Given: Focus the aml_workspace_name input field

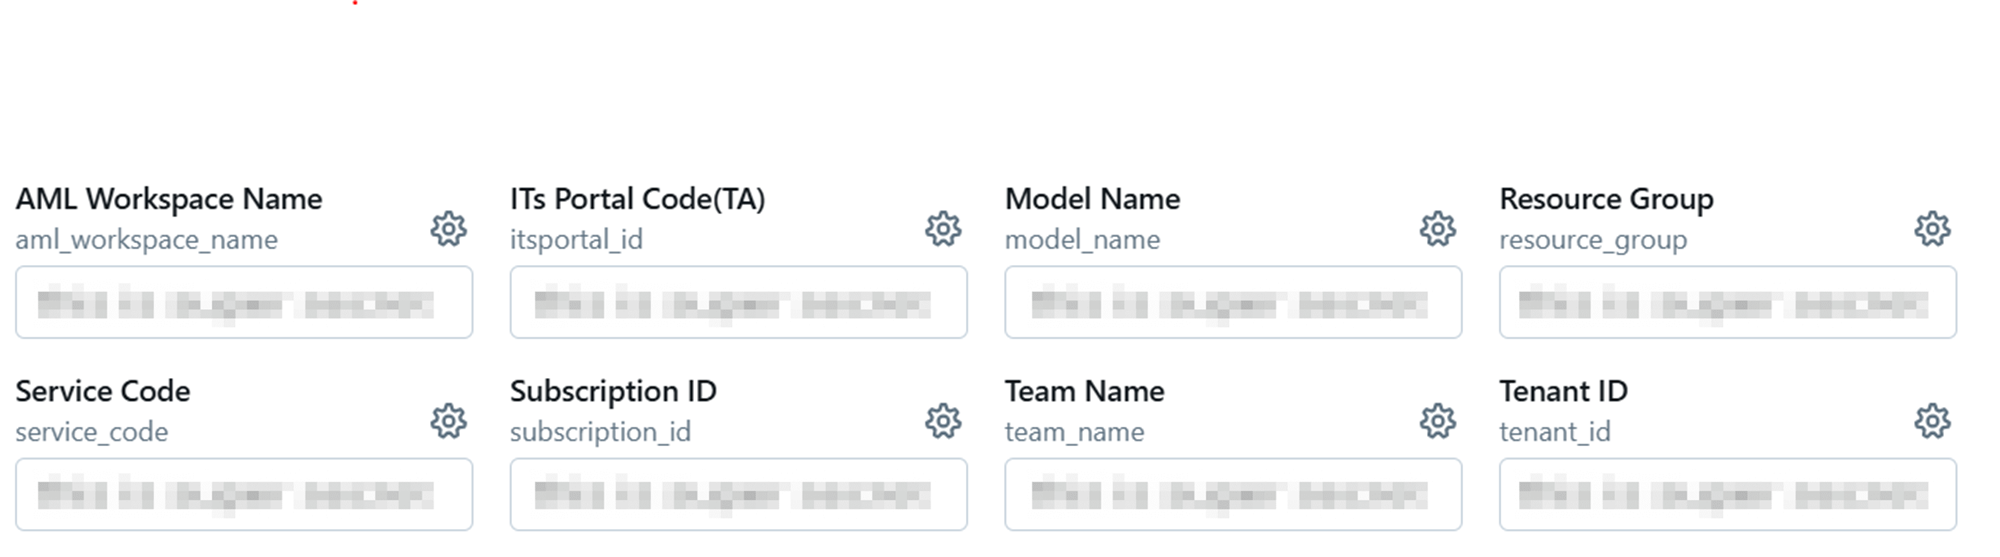Looking at the screenshot, I should pos(244,302).
